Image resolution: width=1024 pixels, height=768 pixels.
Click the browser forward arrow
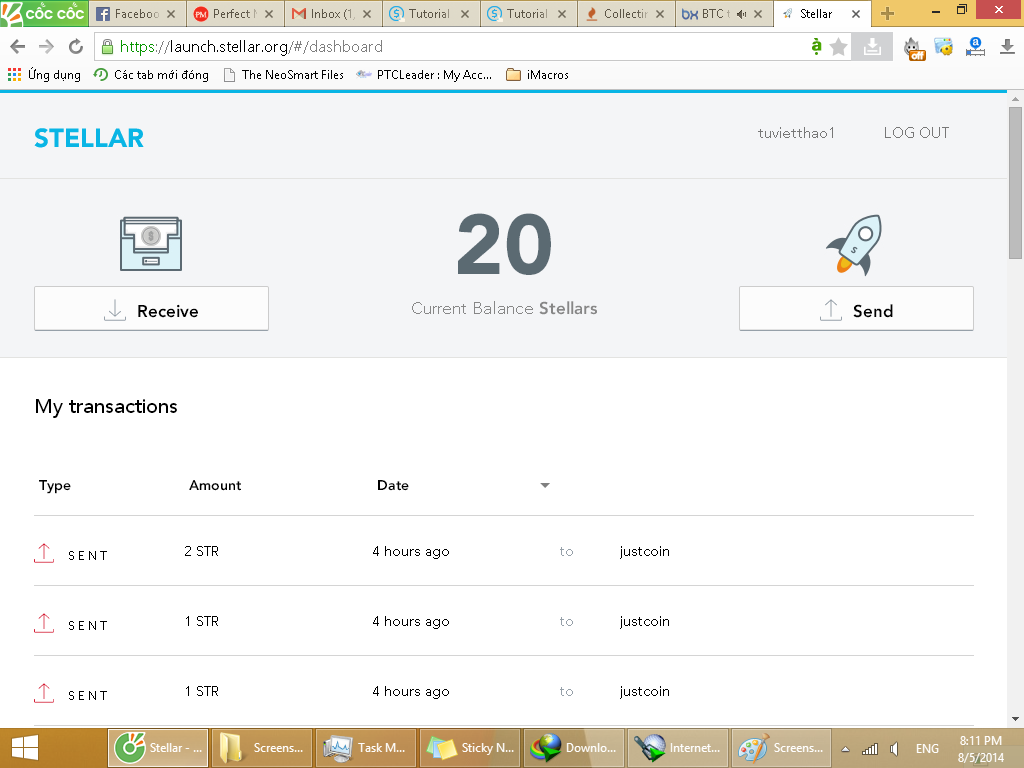point(46,46)
